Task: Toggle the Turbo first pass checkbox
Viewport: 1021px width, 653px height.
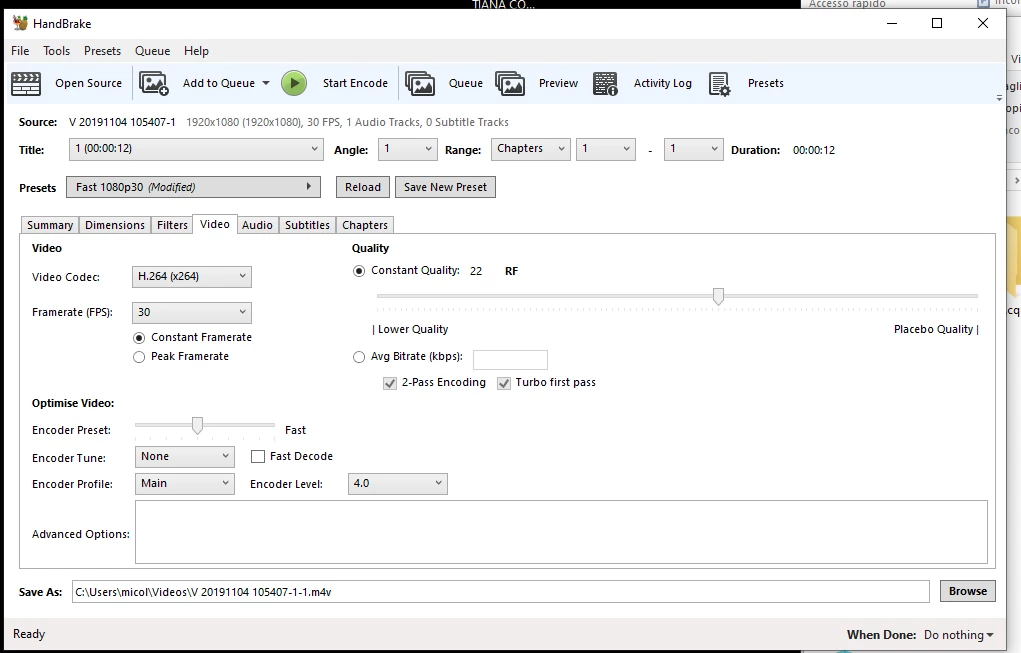Action: (504, 383)
